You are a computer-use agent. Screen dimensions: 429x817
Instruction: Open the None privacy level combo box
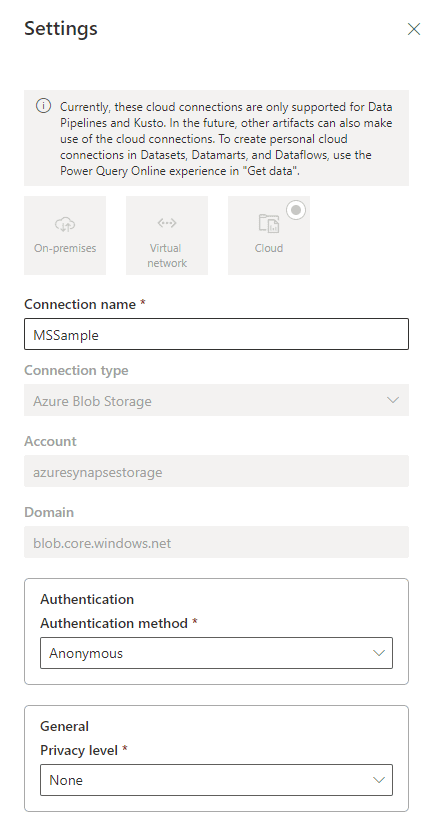pos(216,780)
